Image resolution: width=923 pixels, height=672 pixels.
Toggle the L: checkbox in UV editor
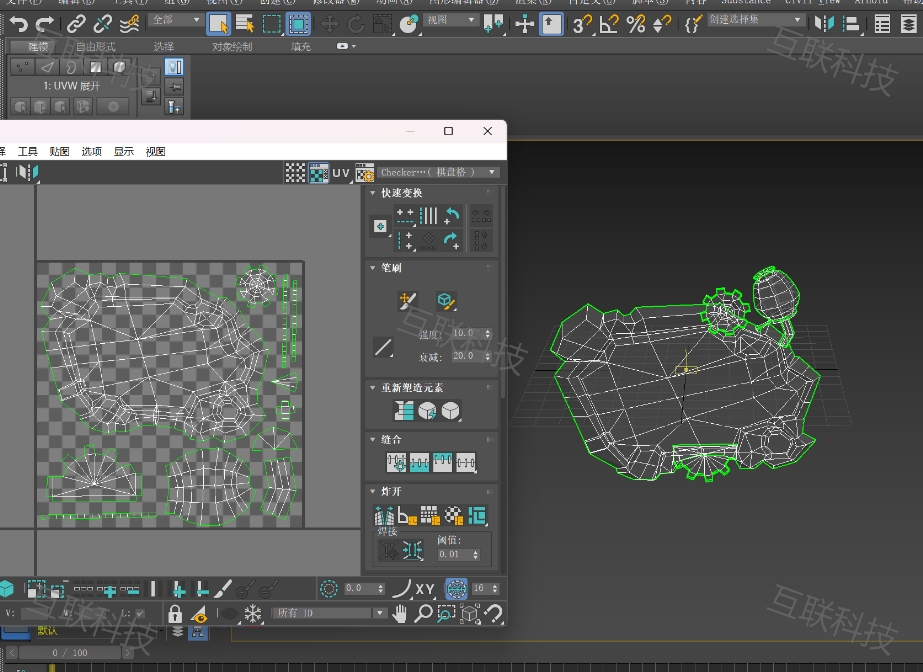pos(140,613)
